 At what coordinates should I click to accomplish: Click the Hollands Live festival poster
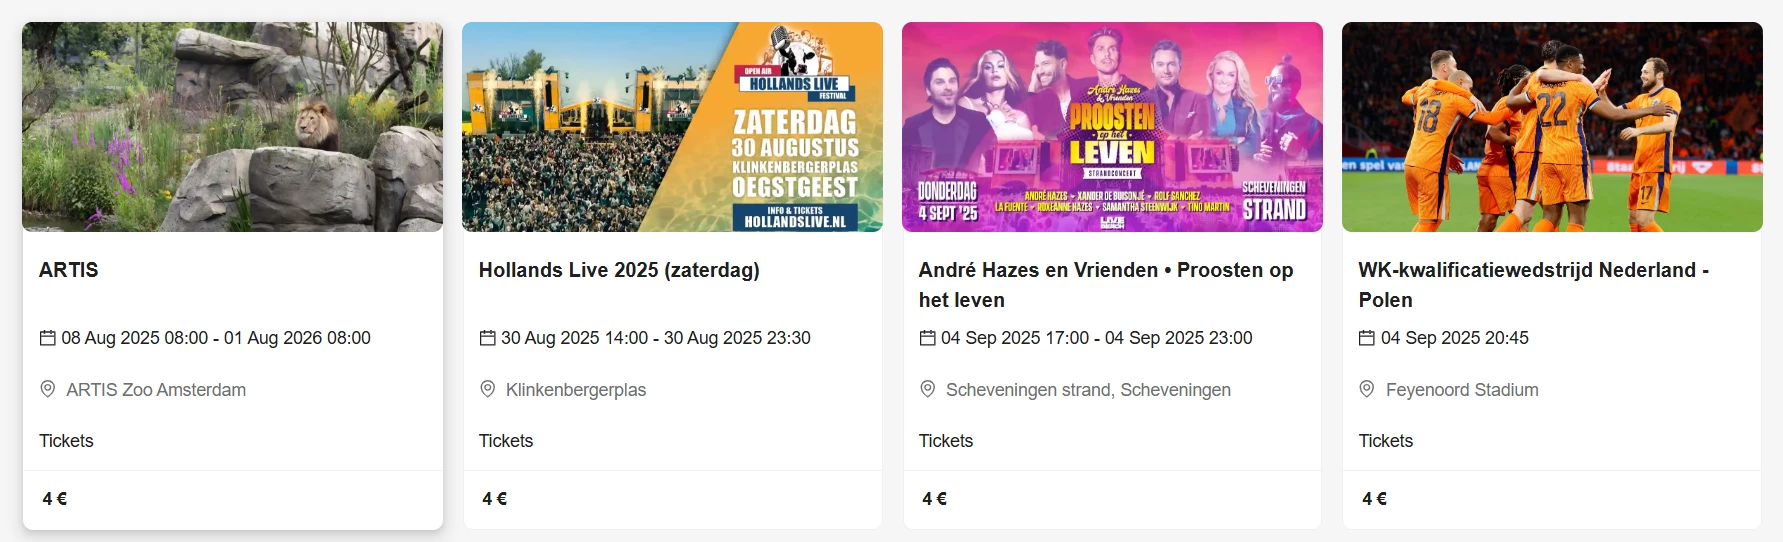click(x=672, y=127)
